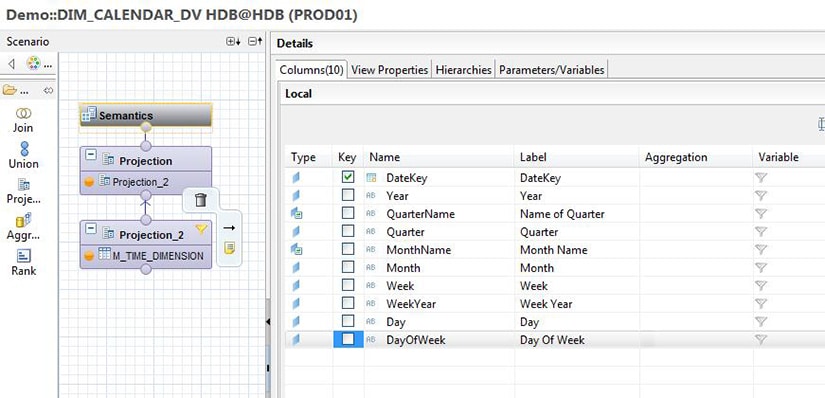Viewport: 825px width, 398px height.
Task: Check the Key checkbox for Year
Action: pos(348,195)
